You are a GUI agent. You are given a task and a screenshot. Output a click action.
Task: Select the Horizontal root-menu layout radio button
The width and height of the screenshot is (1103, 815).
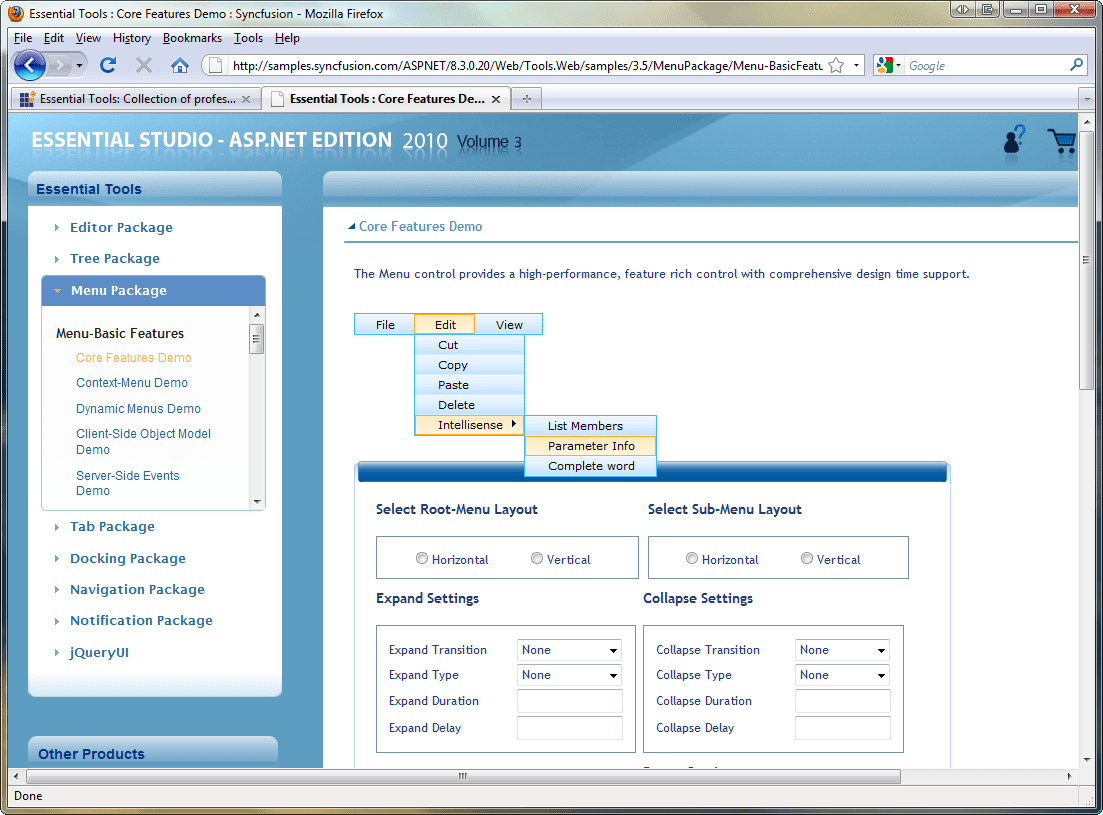[422, 558]
